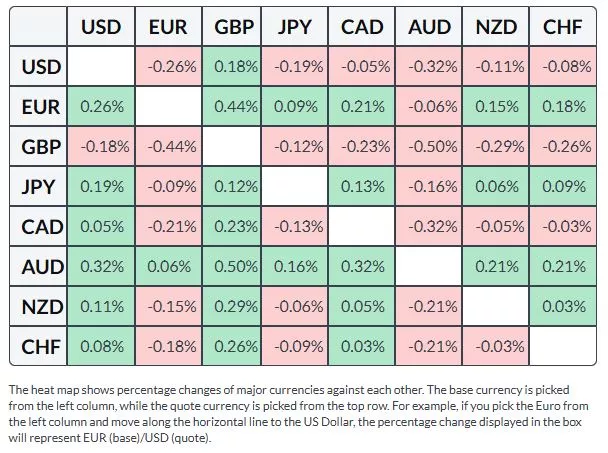Click the CHF column header

[x=563, y=27]
